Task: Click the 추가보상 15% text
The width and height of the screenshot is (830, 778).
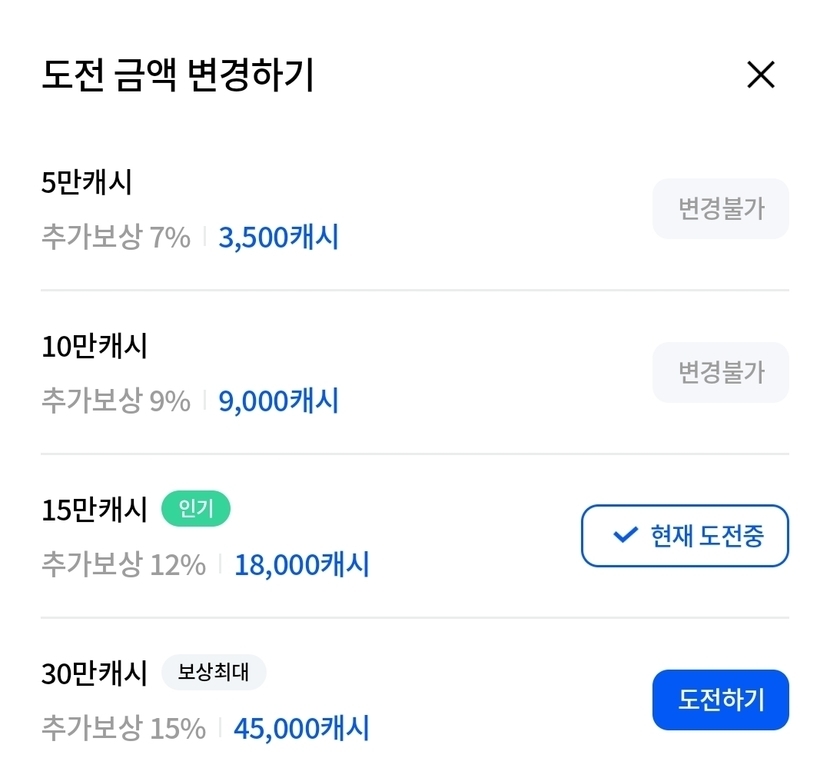Action: tap(123, 728)
